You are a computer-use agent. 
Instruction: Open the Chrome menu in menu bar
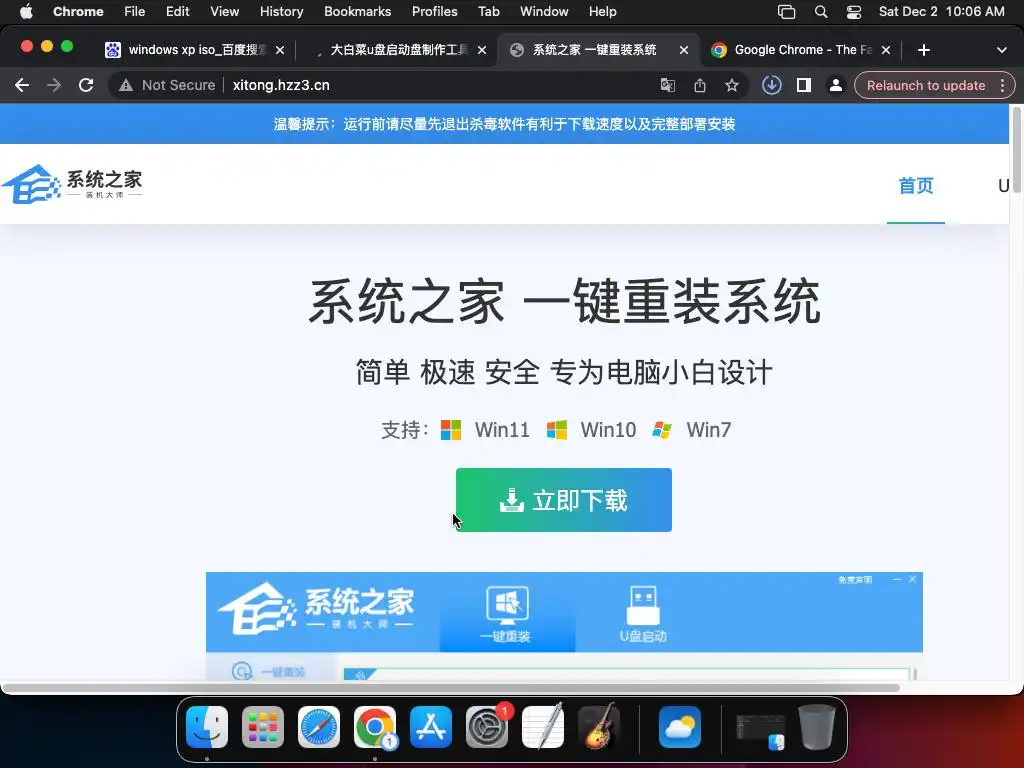tap(78, 11)
